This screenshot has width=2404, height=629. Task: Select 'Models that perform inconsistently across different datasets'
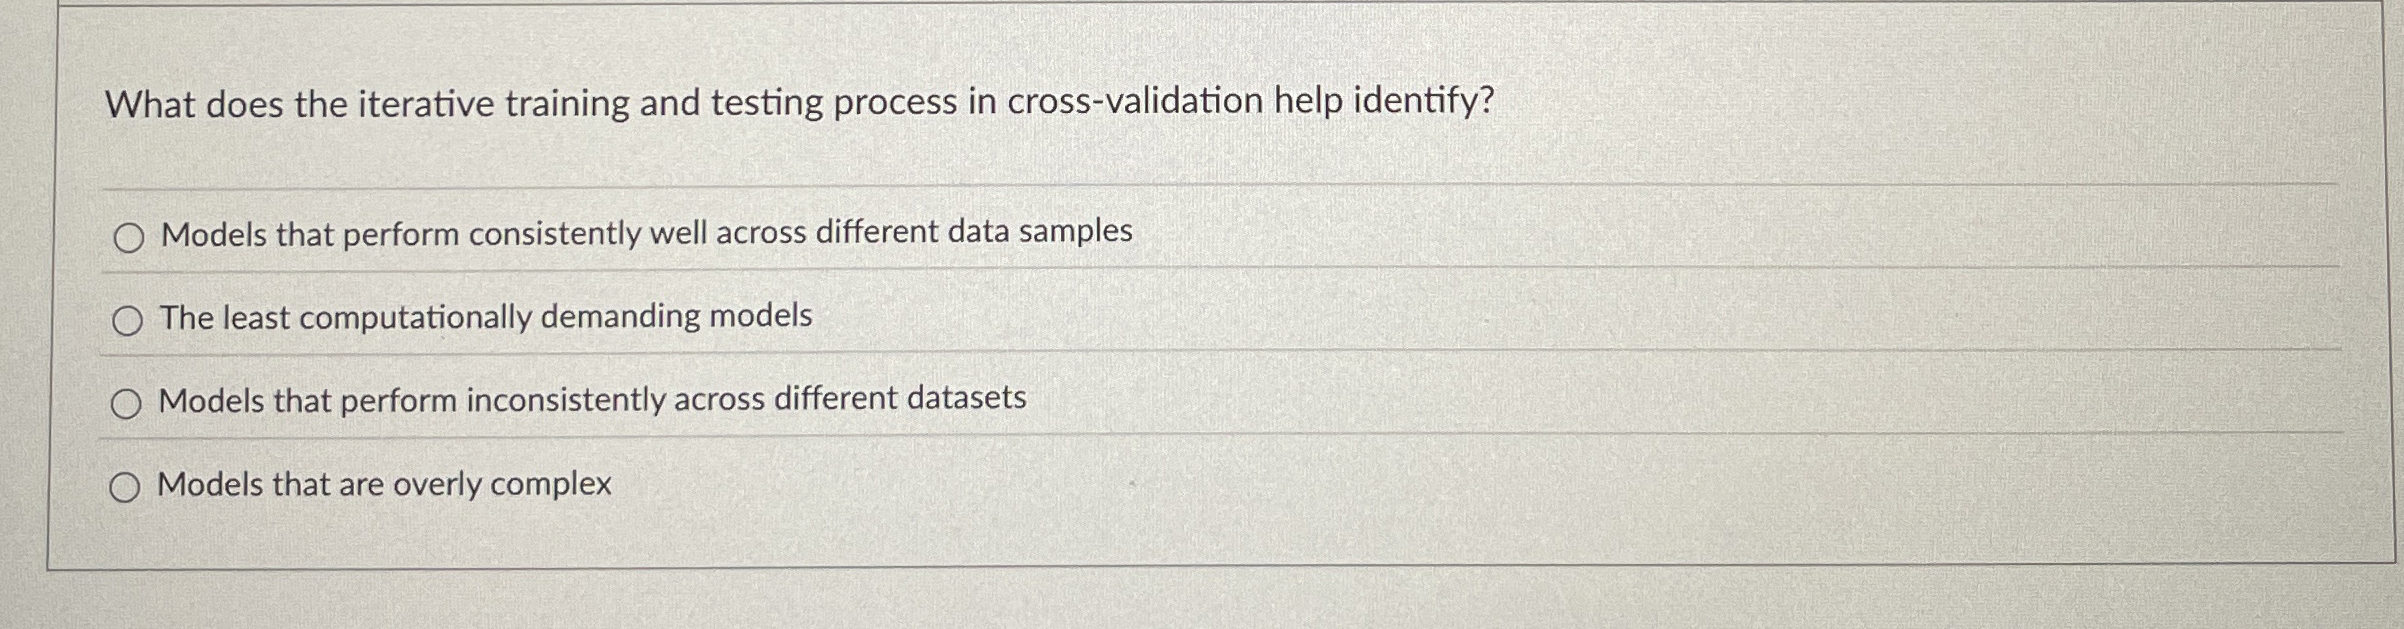[x=590, y=399]
